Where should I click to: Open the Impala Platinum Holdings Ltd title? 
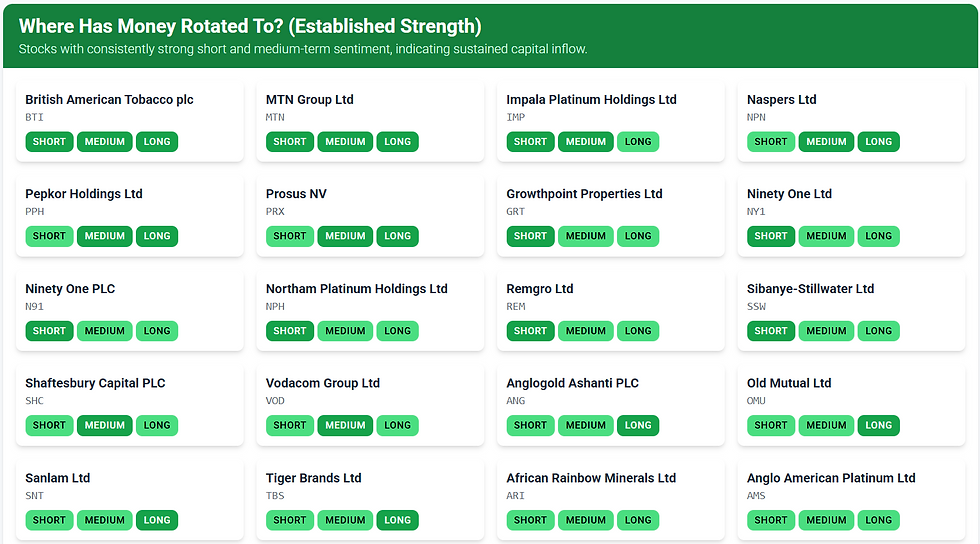pyautogui.click(x=591, y=99)
